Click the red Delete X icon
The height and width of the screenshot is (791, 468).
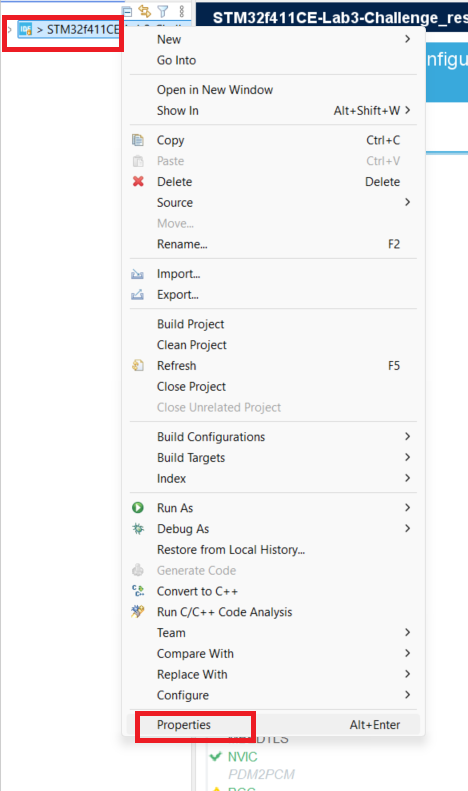pyautogui.click(x=138, y=181)
